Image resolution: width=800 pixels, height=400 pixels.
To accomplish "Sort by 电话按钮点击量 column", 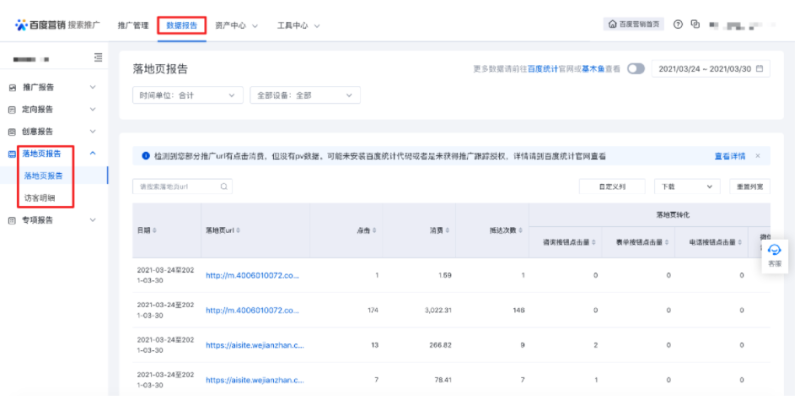I will [740, 242].
